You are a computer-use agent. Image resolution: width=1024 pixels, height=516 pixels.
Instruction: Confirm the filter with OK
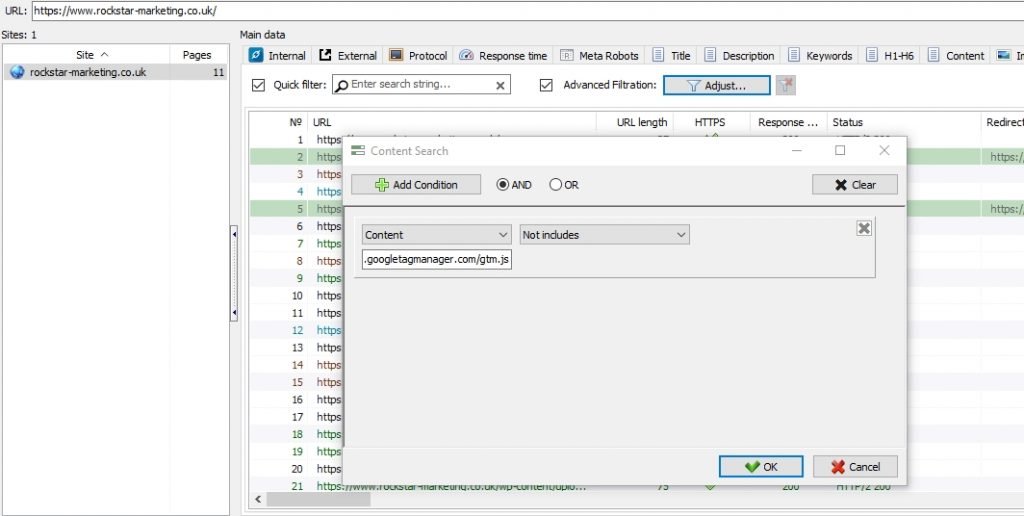(760, 467)
